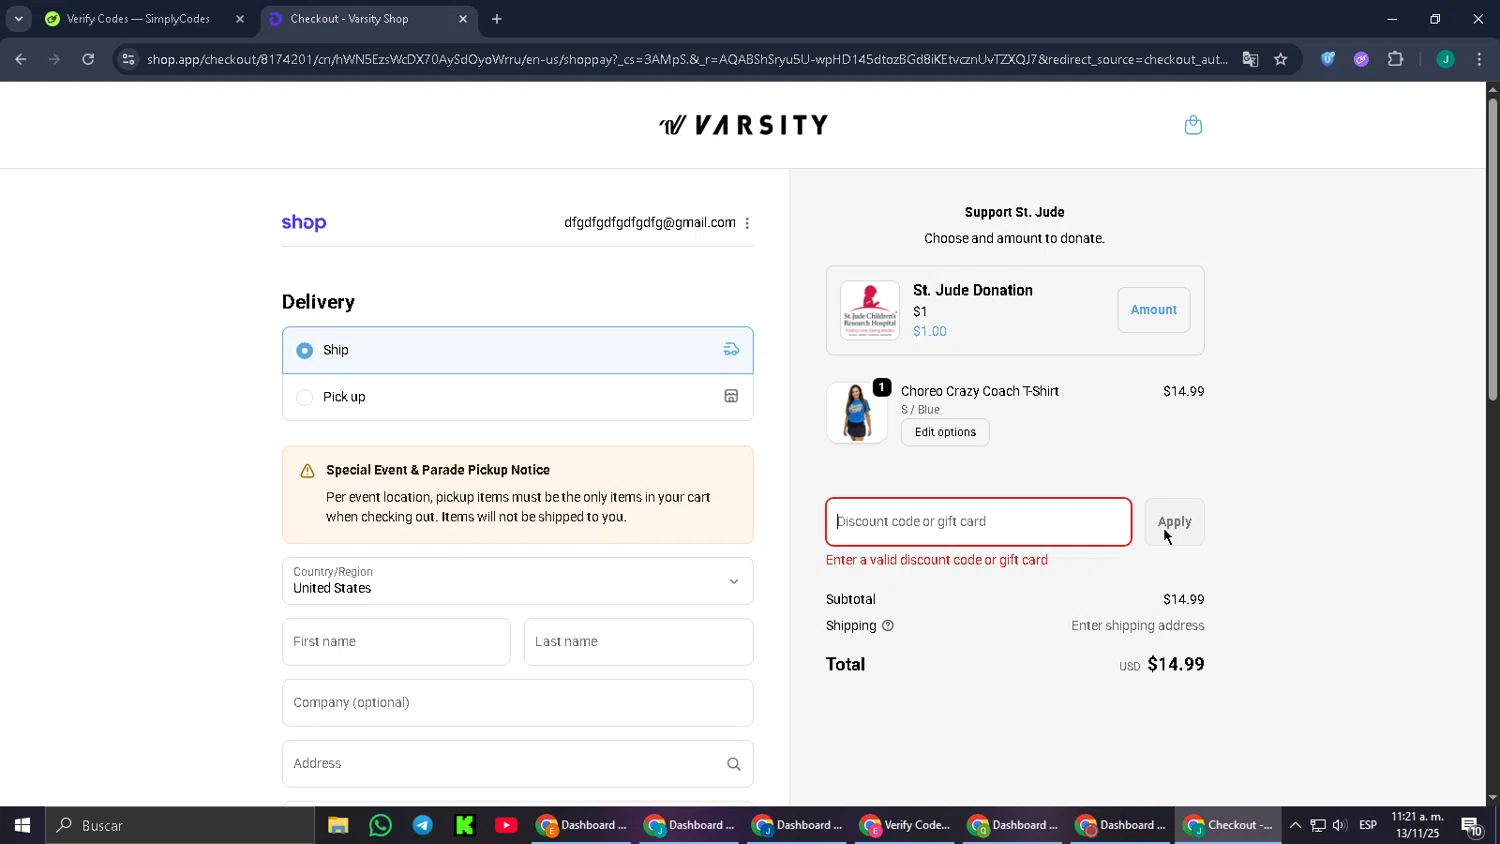Image resolution: width=1500 pixels, height=844 pixels.
Task: Click the site information icon in address bar
Action: click(x=127, y=60)
